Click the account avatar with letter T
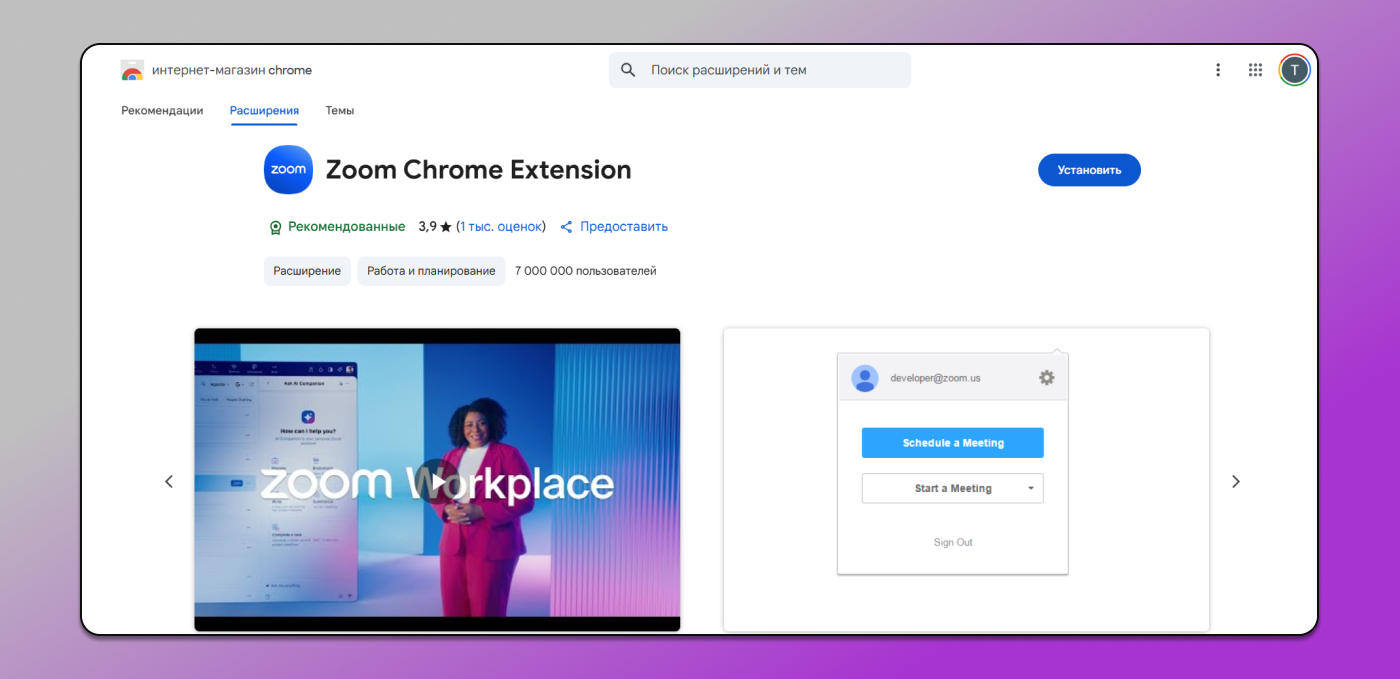The height and width of the screenshot is (679, 1400). point(1294,69)
